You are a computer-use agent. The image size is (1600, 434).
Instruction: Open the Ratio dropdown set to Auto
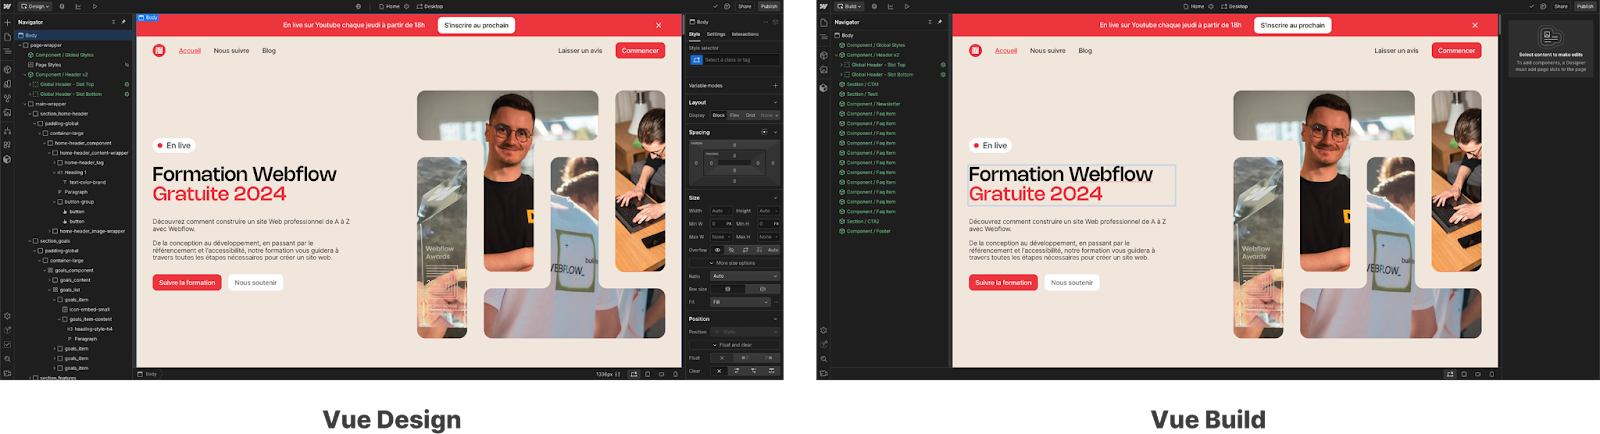coord(744,276)
